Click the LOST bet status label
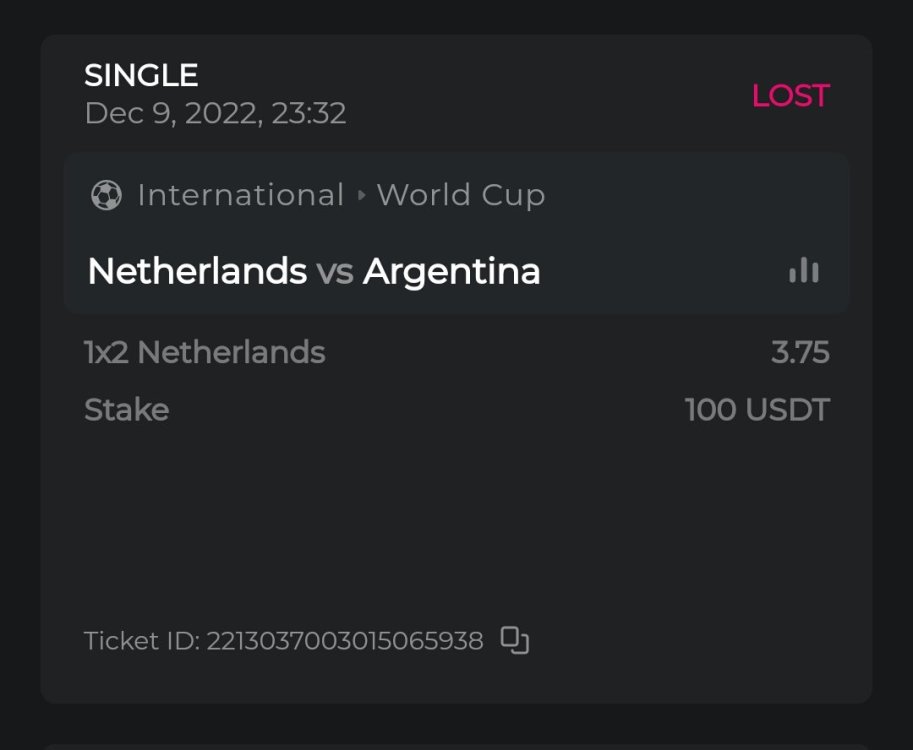This screenshot has height=750, width=913. click(790, 96)
